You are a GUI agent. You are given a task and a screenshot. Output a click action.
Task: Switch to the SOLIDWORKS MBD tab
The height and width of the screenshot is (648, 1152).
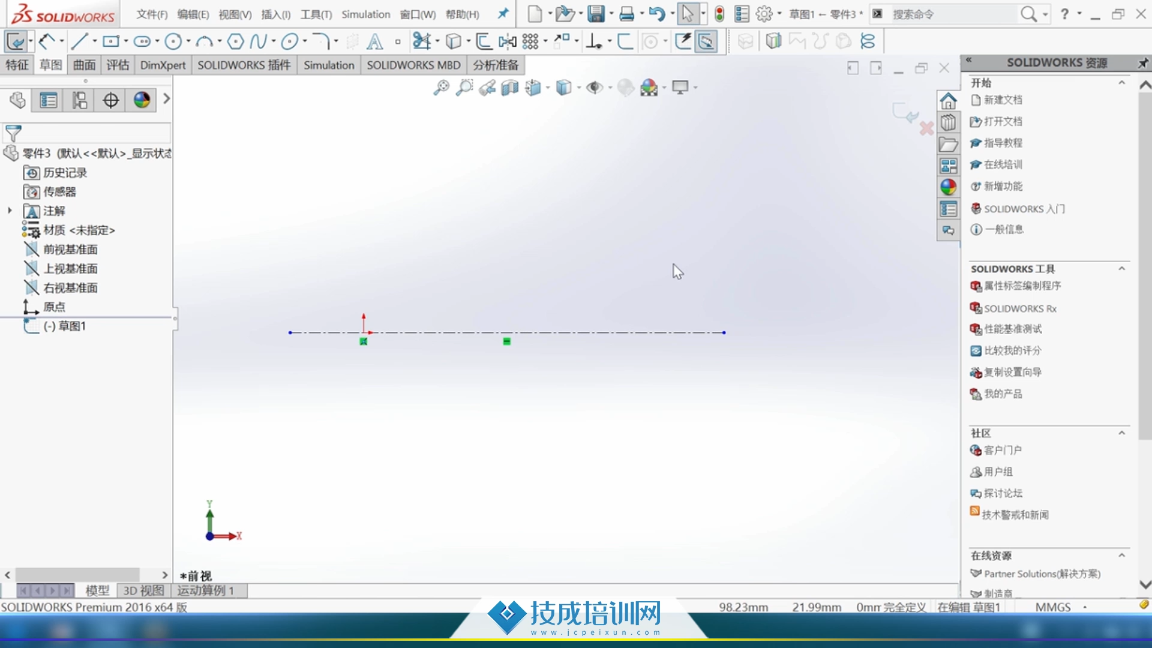[414, 65]
